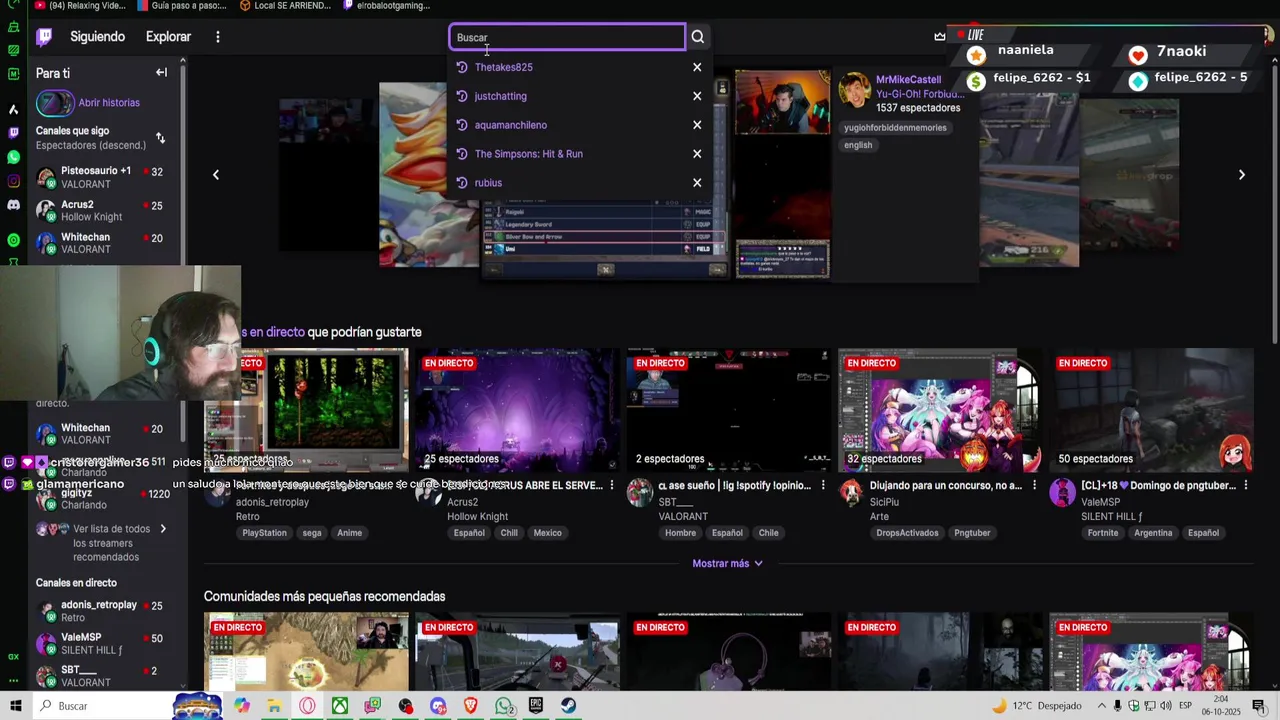
Task: Open options for the SiciPiu stream card
Action: [1034, 485]
